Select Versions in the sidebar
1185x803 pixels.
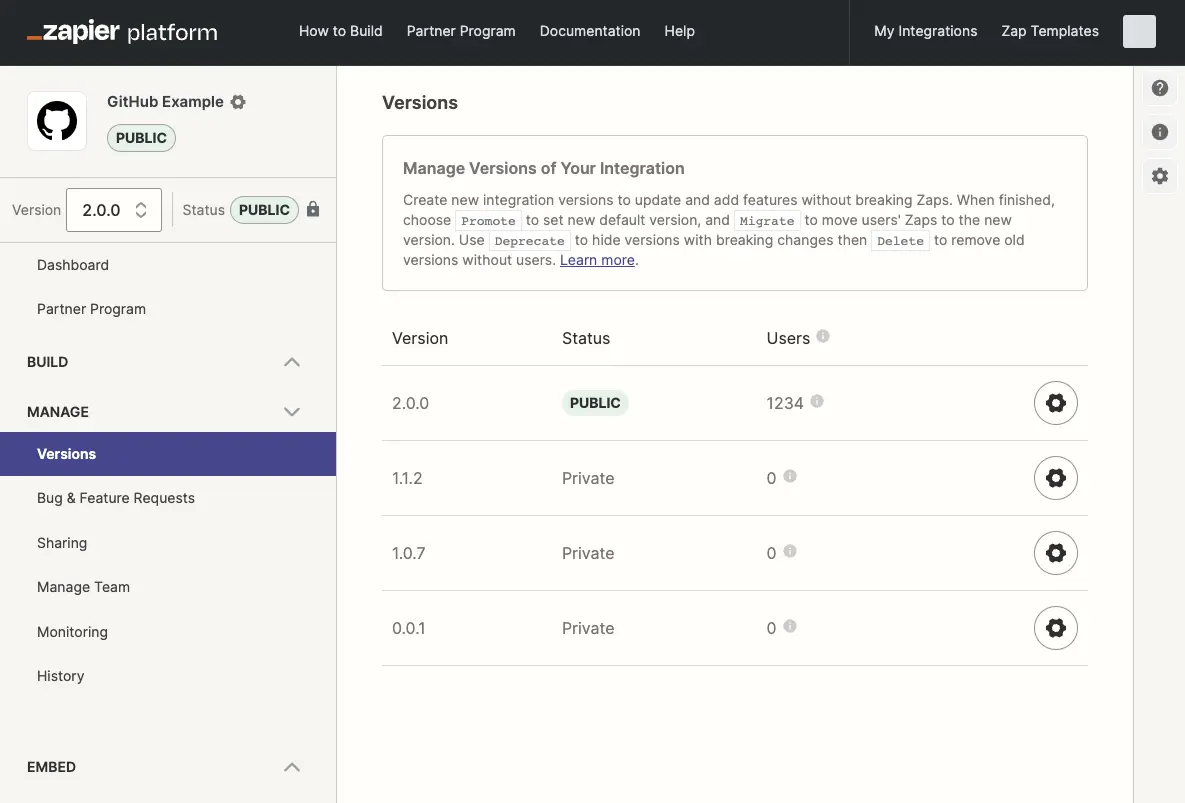[168, 454]
